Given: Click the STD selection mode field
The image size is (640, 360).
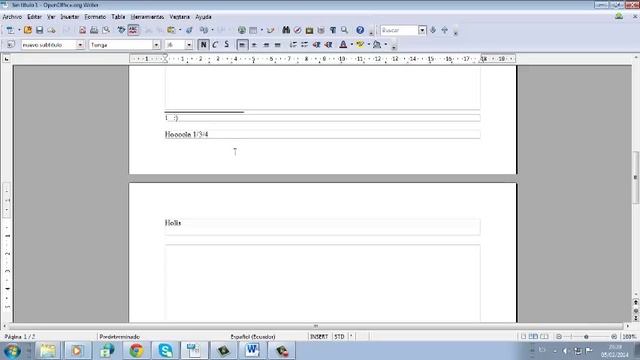Looking at the screenshot, I should [339, 337].
